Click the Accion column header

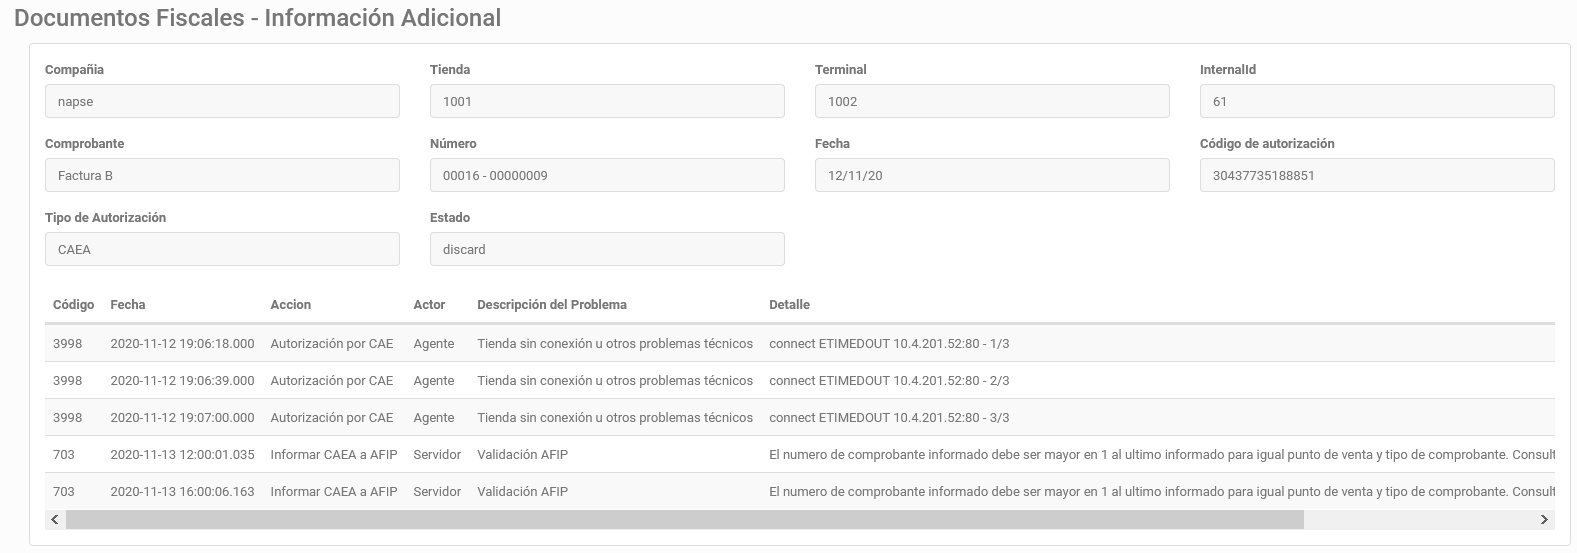(x=290, y=304)
